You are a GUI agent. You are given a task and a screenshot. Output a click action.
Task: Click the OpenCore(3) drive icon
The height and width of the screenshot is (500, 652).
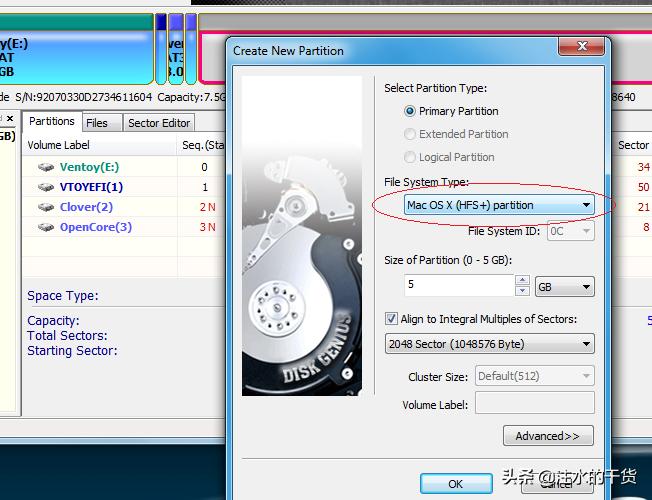pos(46,227)
